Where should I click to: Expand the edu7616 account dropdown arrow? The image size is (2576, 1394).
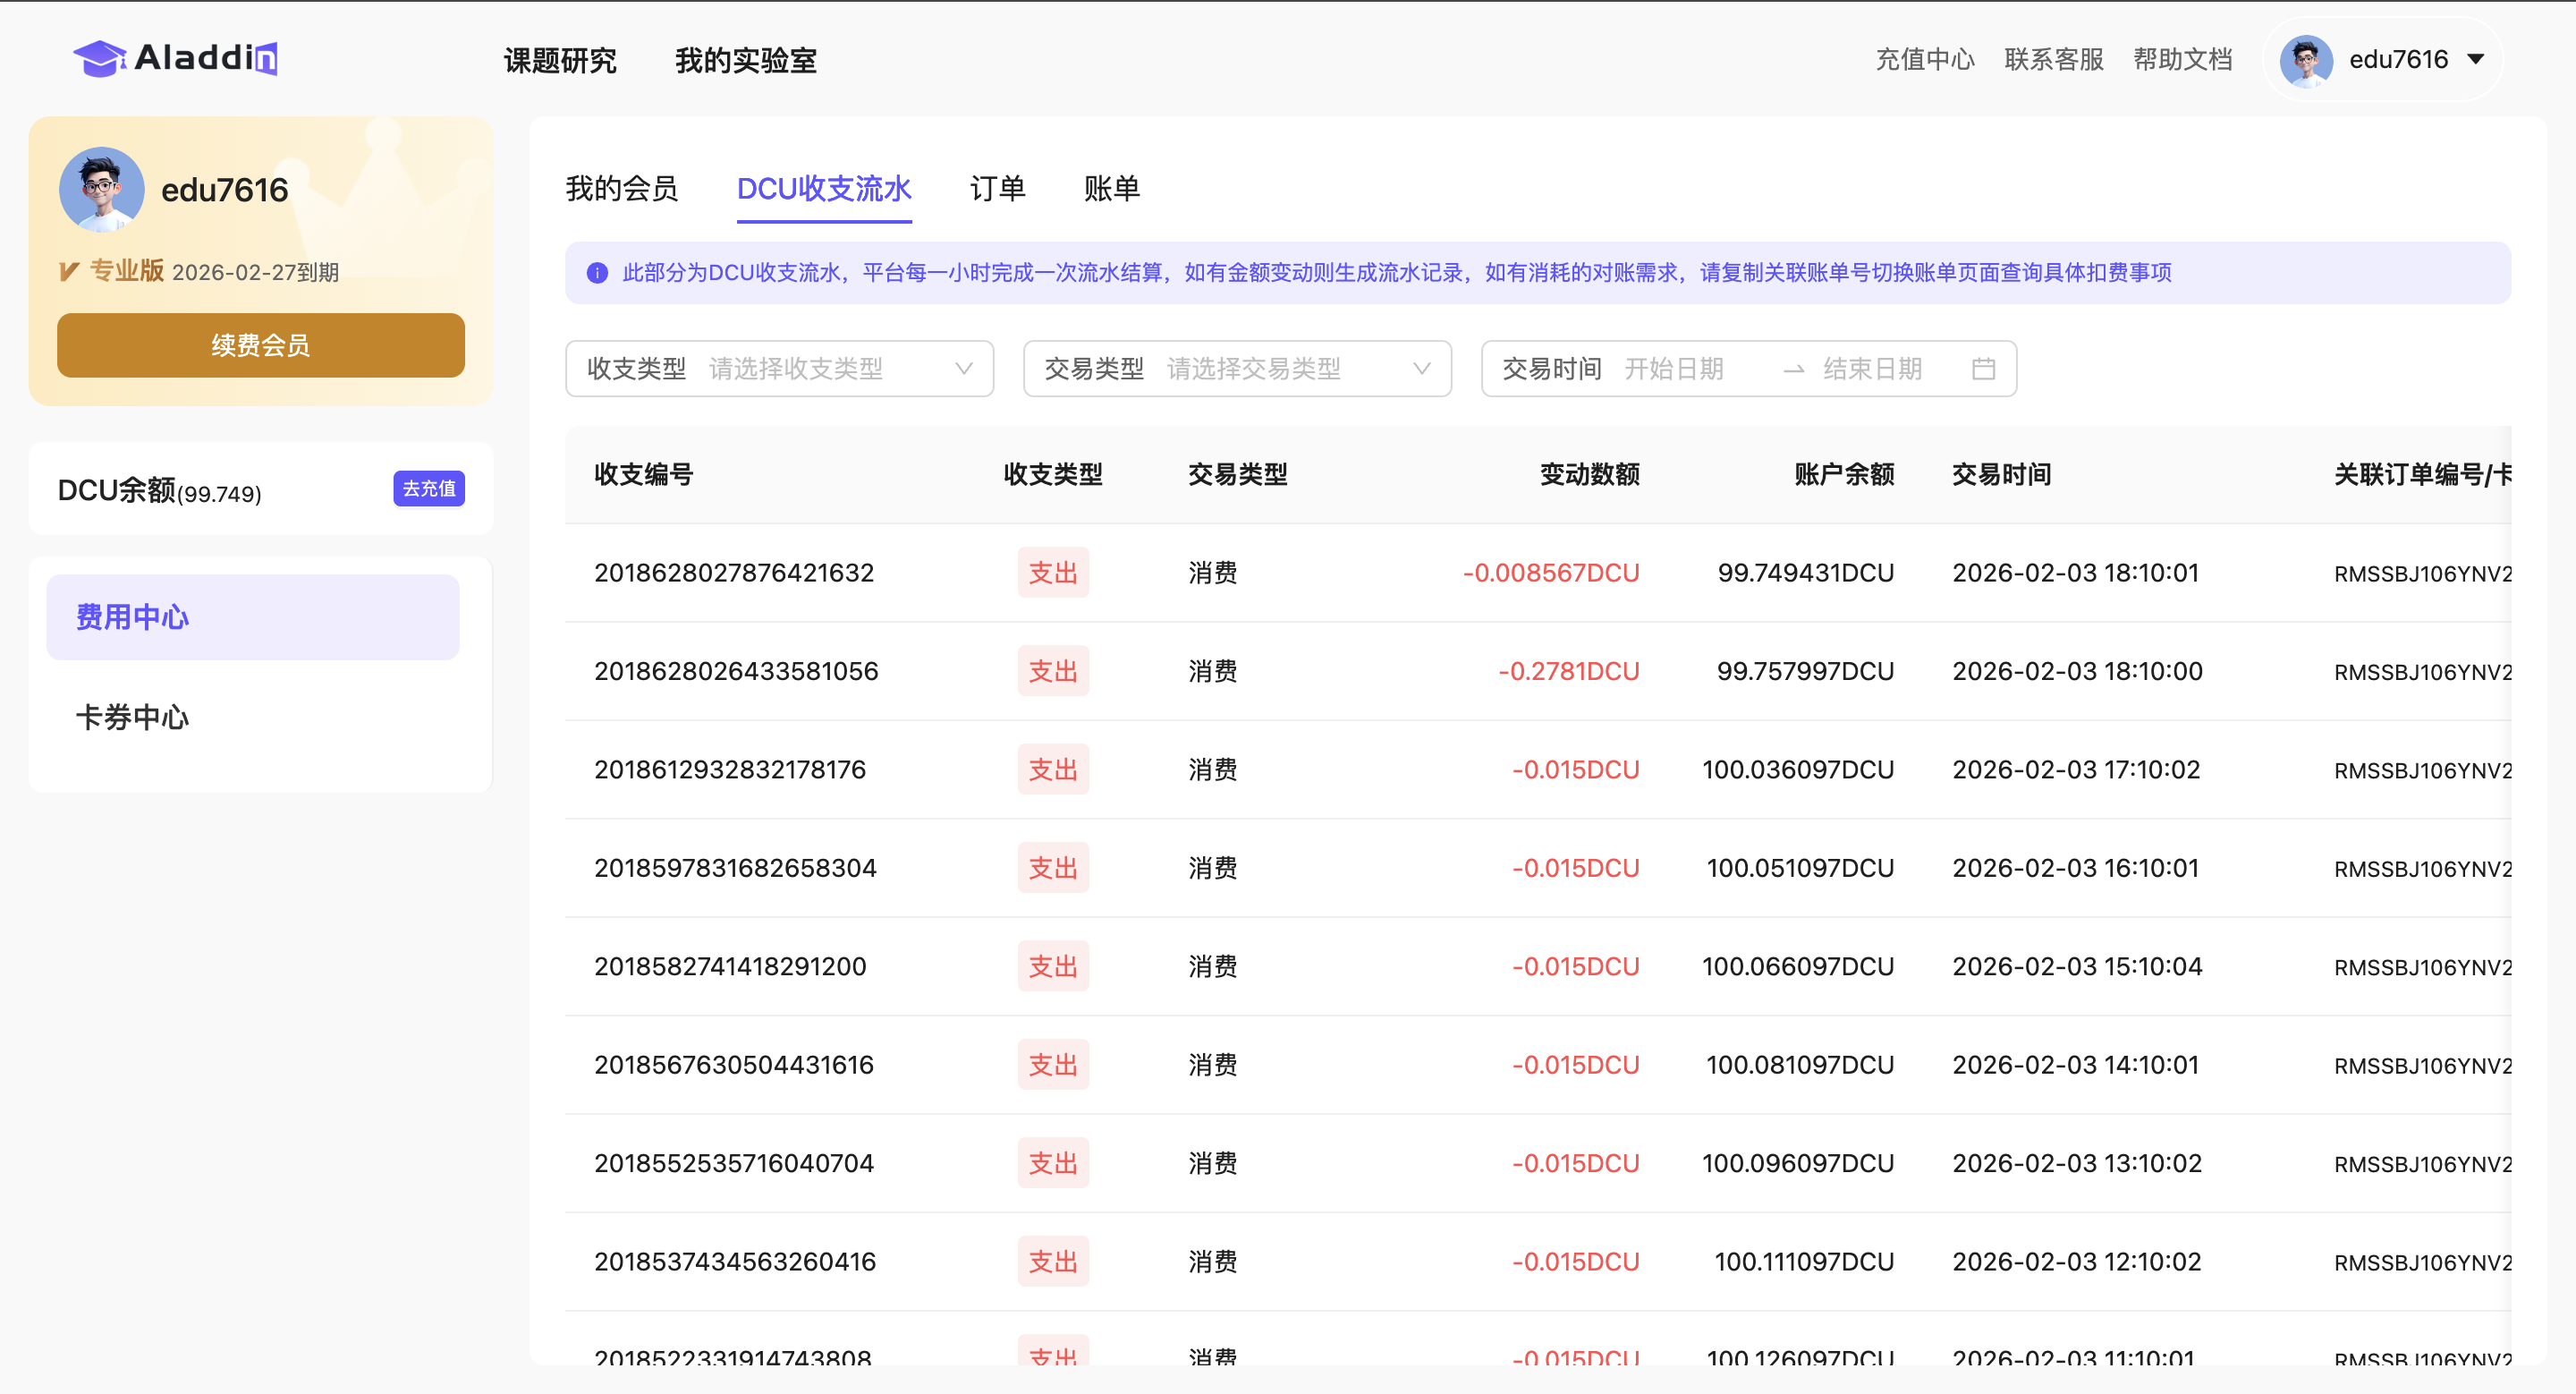point(2476,60)
